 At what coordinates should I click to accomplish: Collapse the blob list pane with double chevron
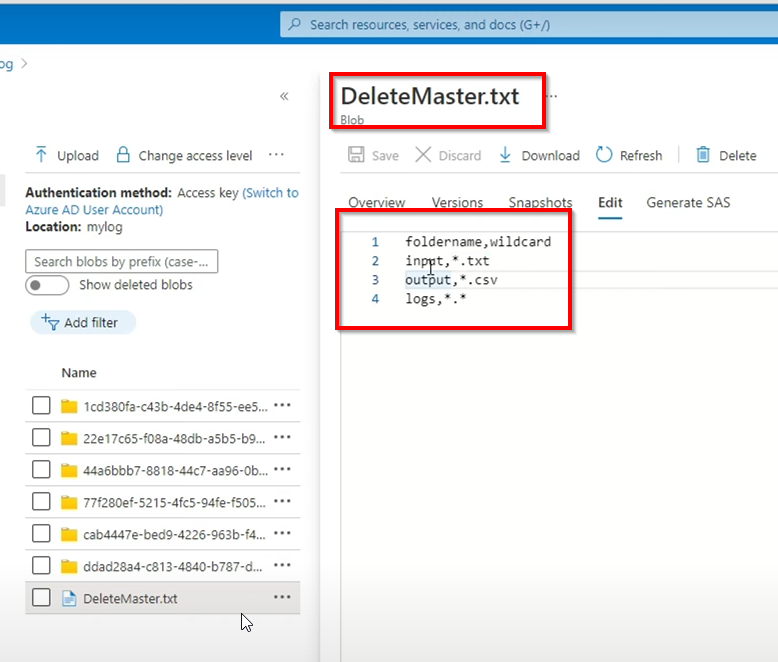pyautogui.click(x=284, y=96)
